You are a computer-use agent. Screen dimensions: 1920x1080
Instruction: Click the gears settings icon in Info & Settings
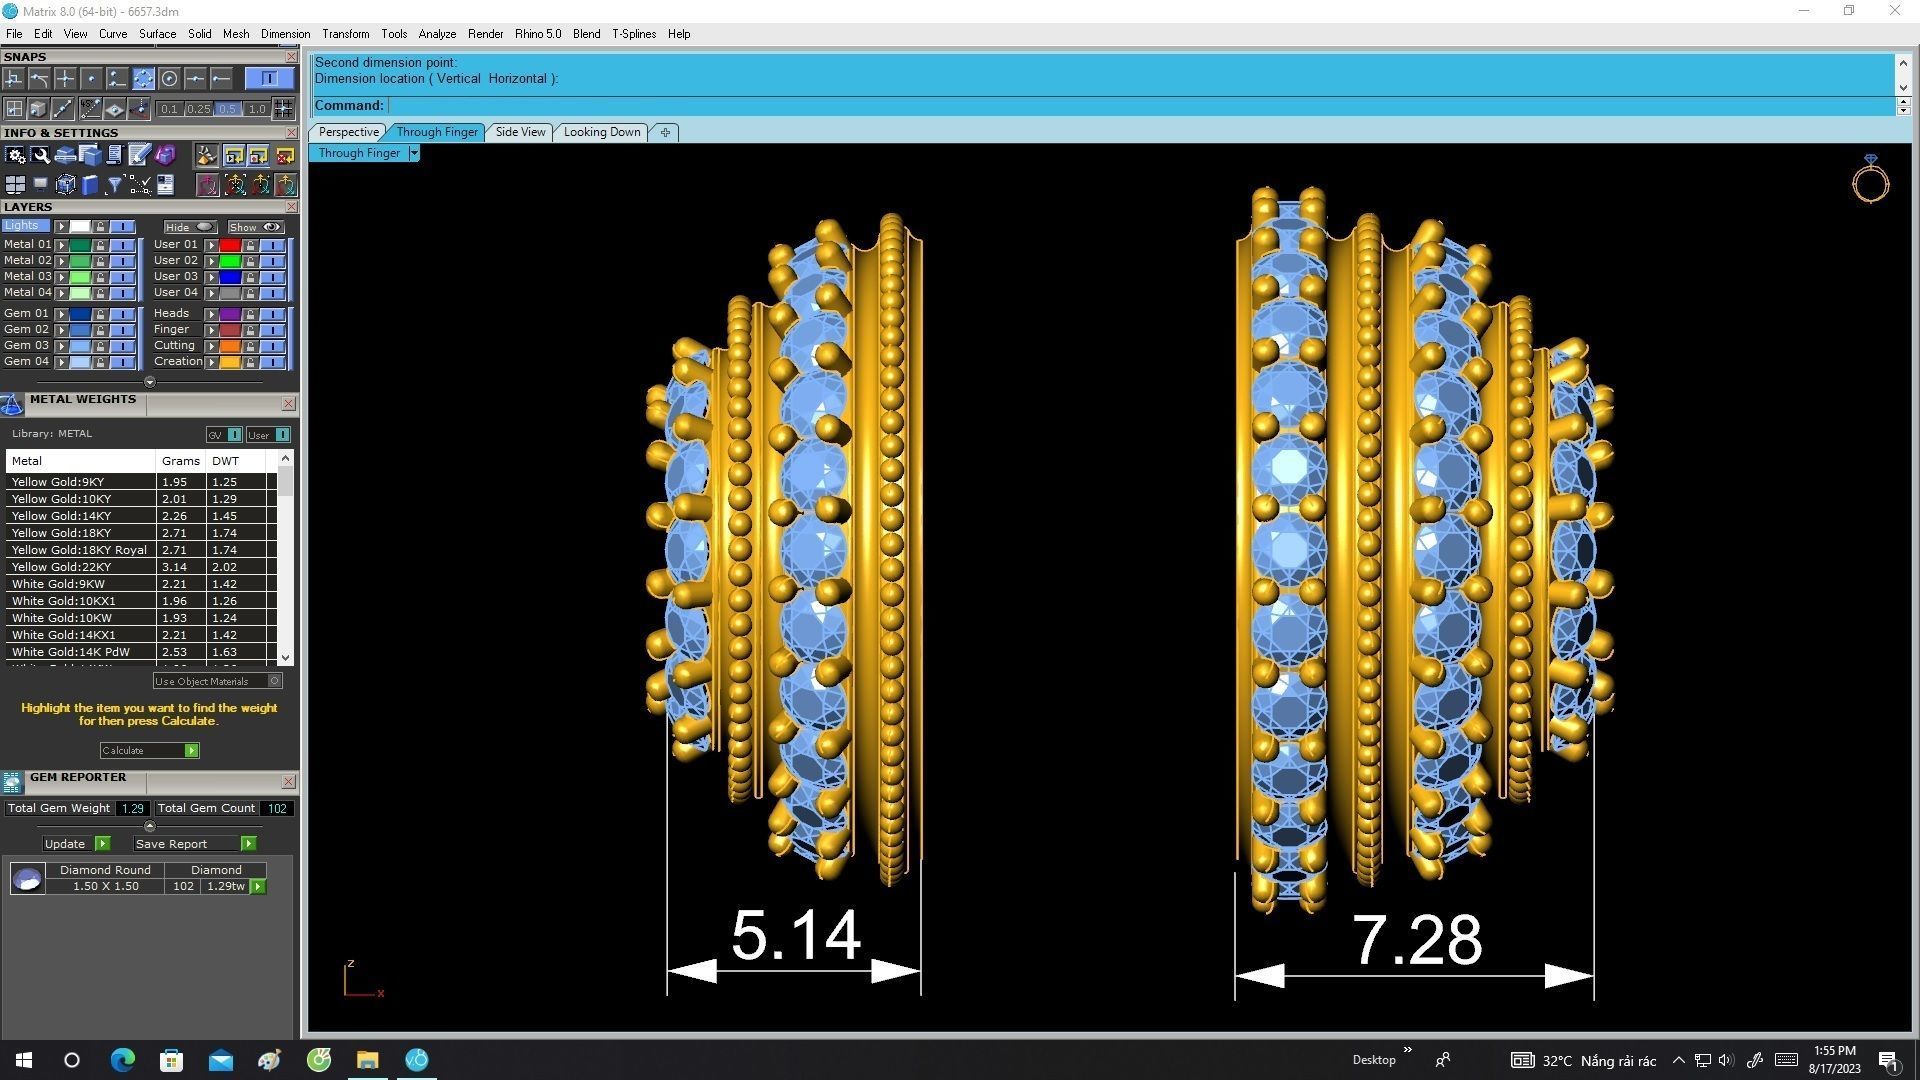tap(15, 155)
